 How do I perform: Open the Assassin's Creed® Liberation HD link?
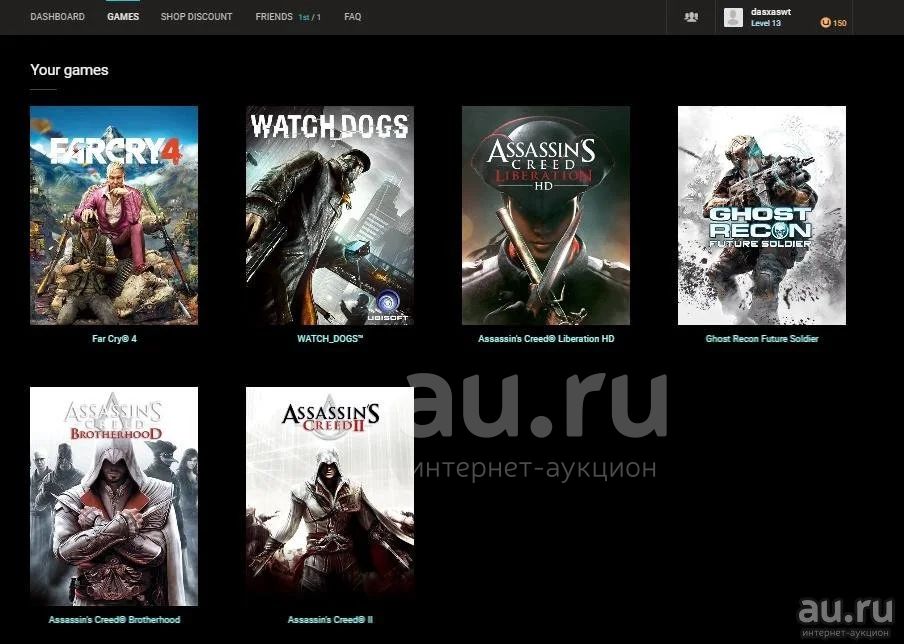pyautogui.click(x=546, y=338)
